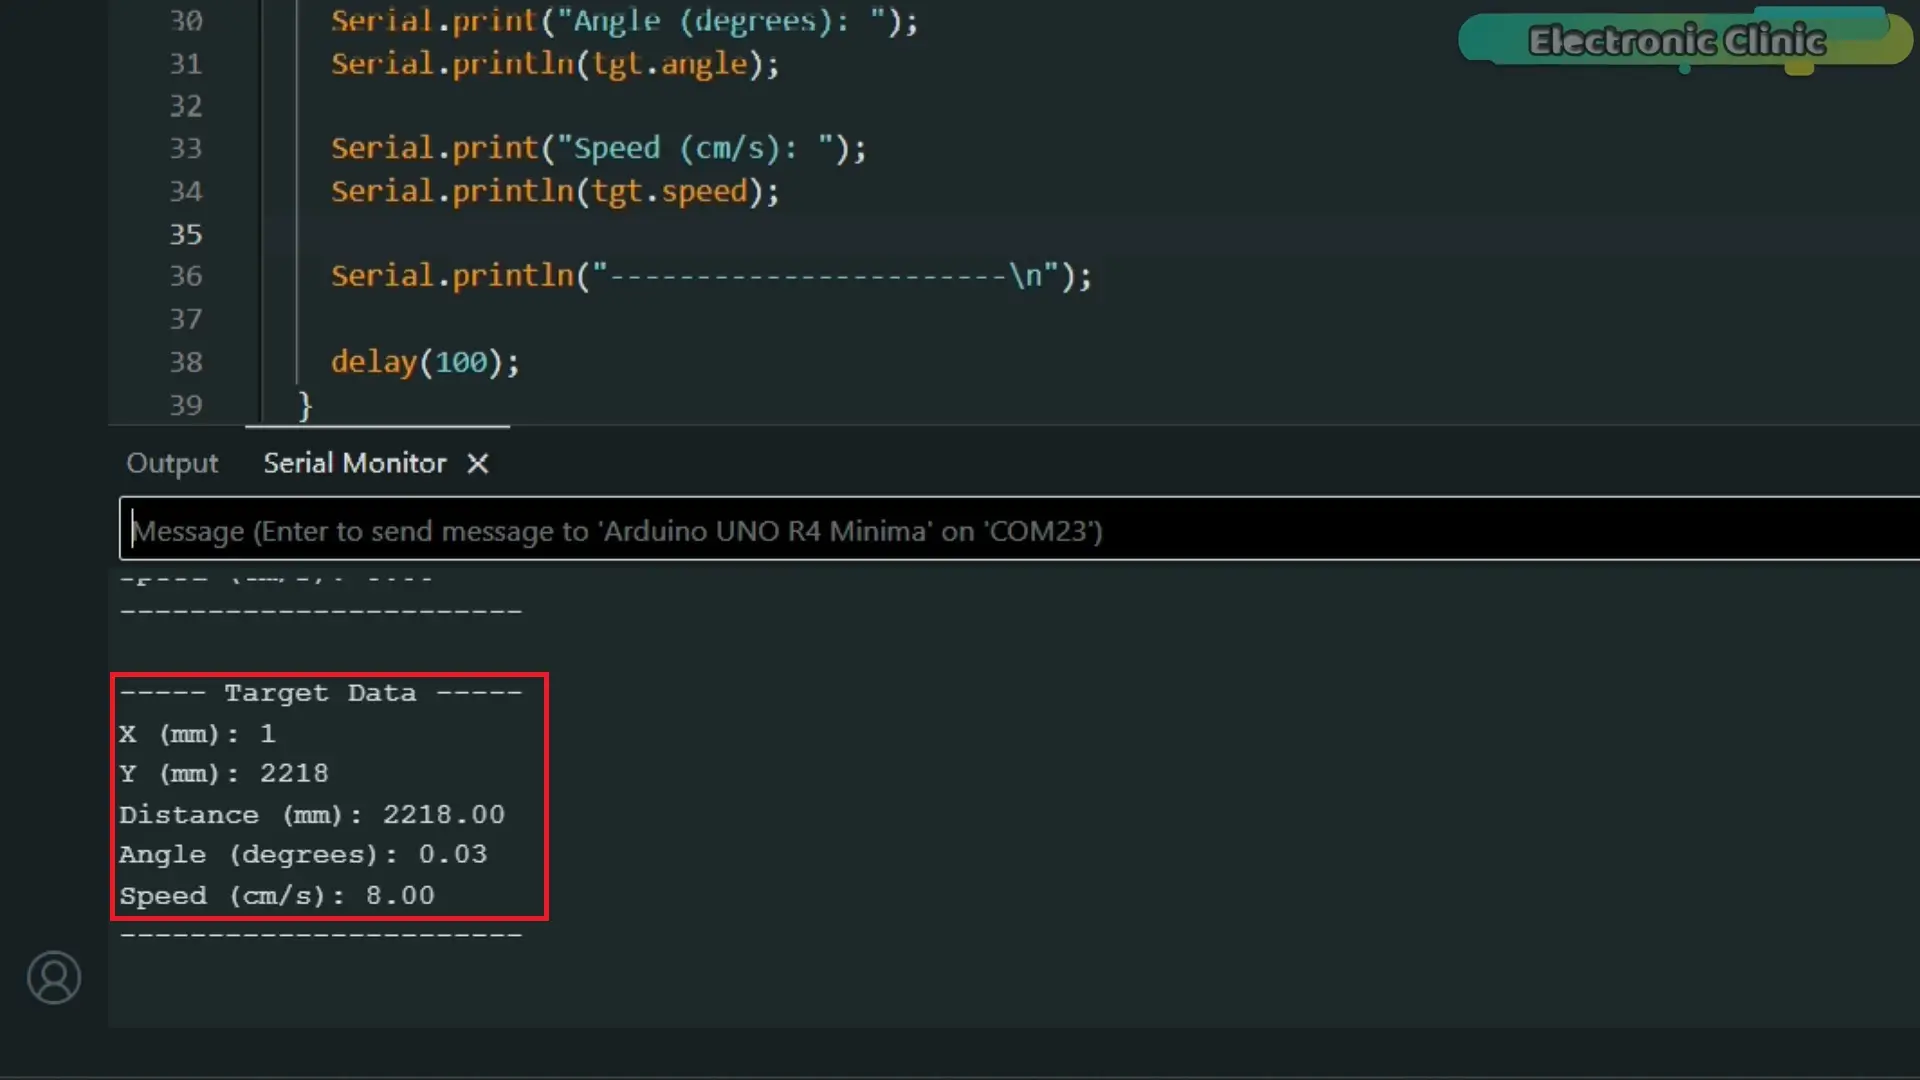Click the closing brace on line 39

[305, 405]
